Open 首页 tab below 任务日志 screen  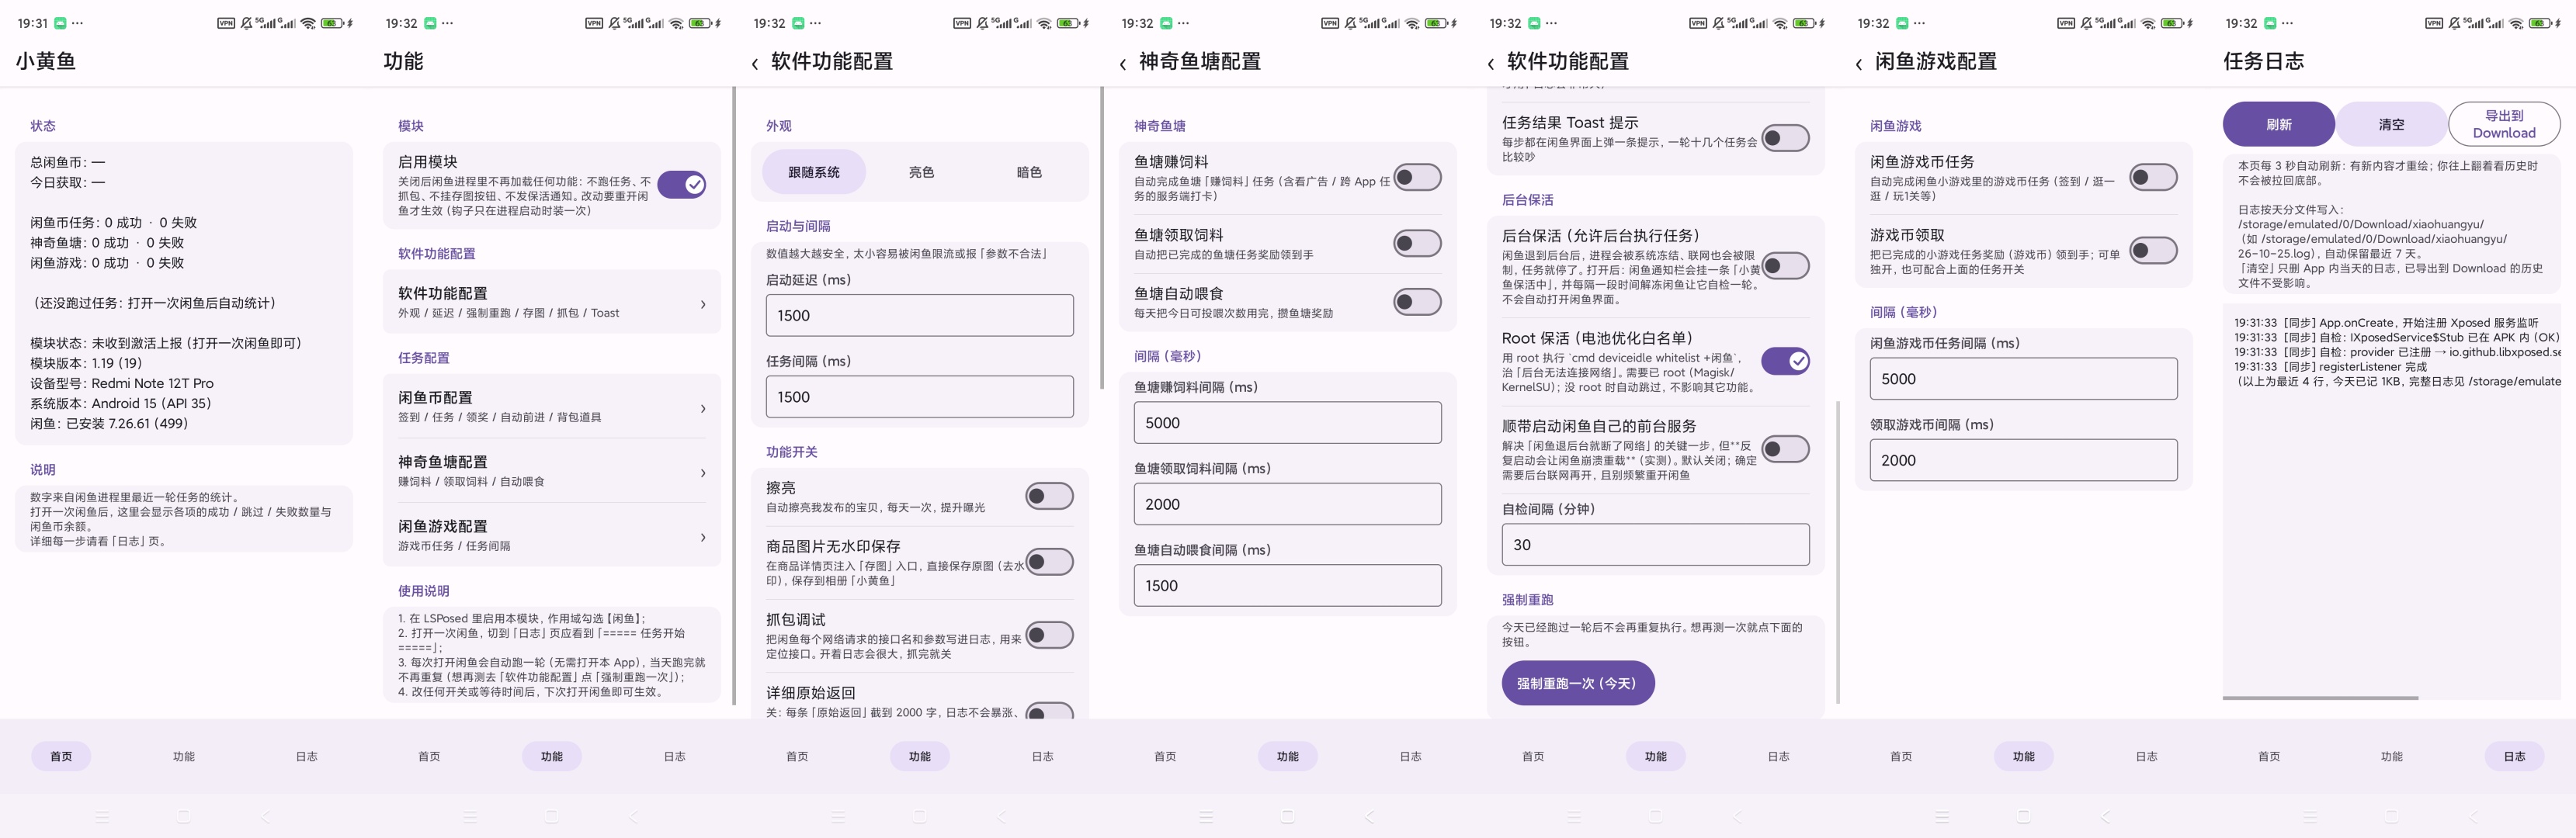click(2269, 757)
